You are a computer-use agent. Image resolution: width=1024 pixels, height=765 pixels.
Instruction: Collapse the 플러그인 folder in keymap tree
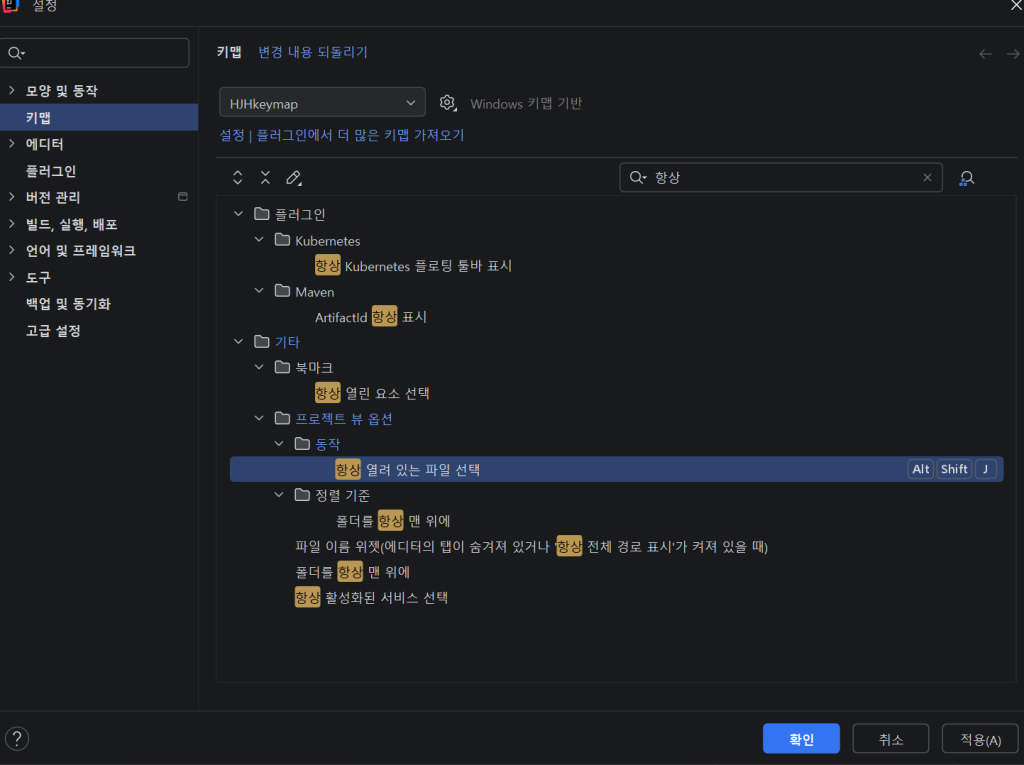[x=238, y=214]
